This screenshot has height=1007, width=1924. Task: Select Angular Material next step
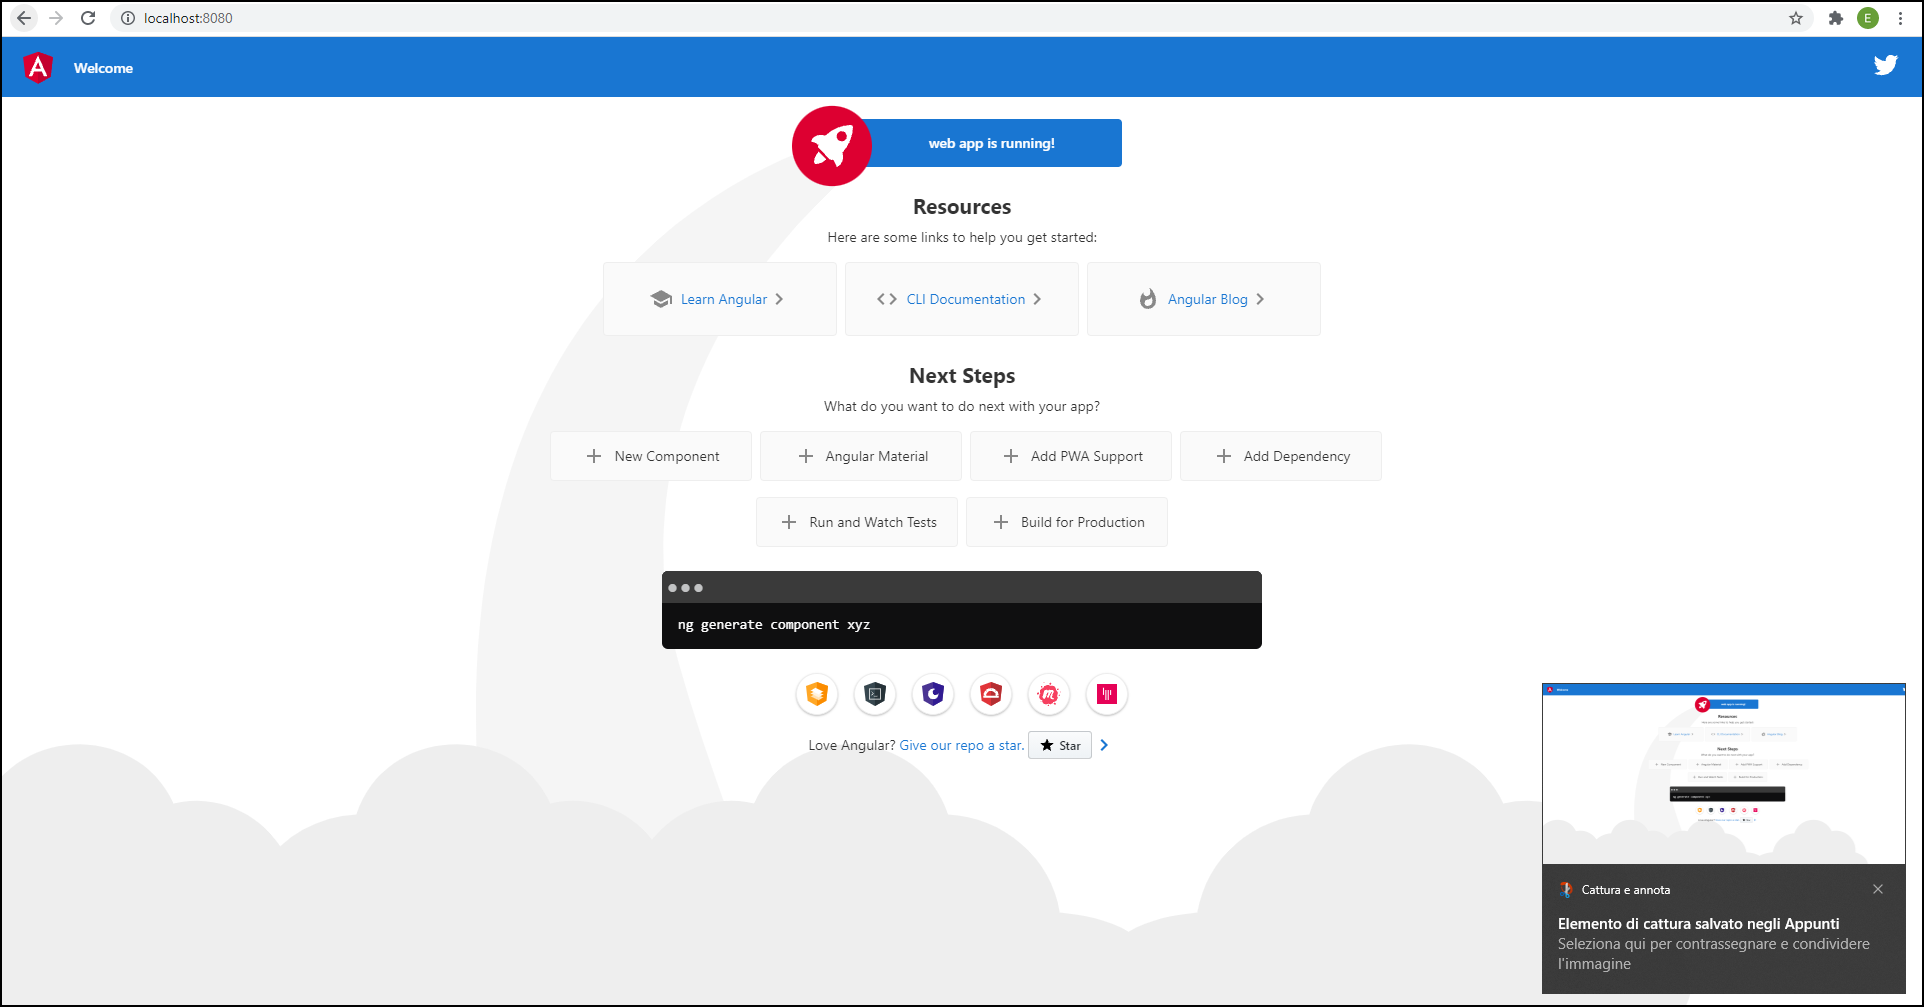861,456
